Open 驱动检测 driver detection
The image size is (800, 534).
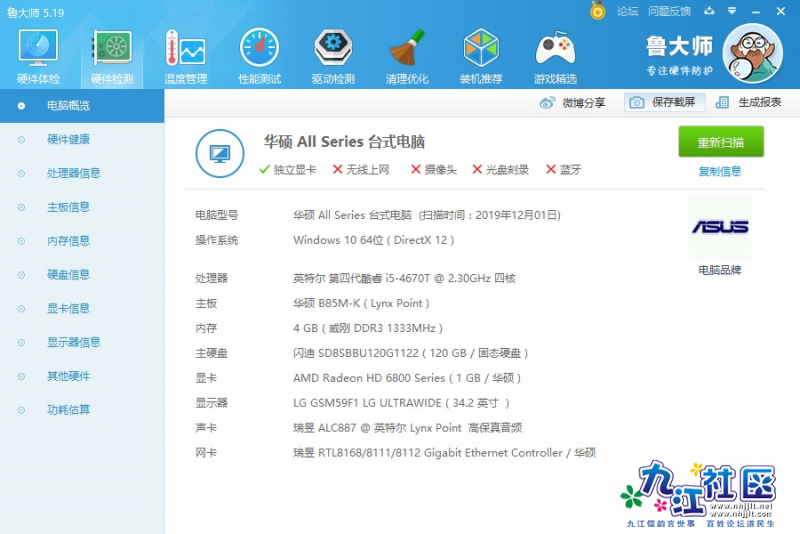point(333,56)
